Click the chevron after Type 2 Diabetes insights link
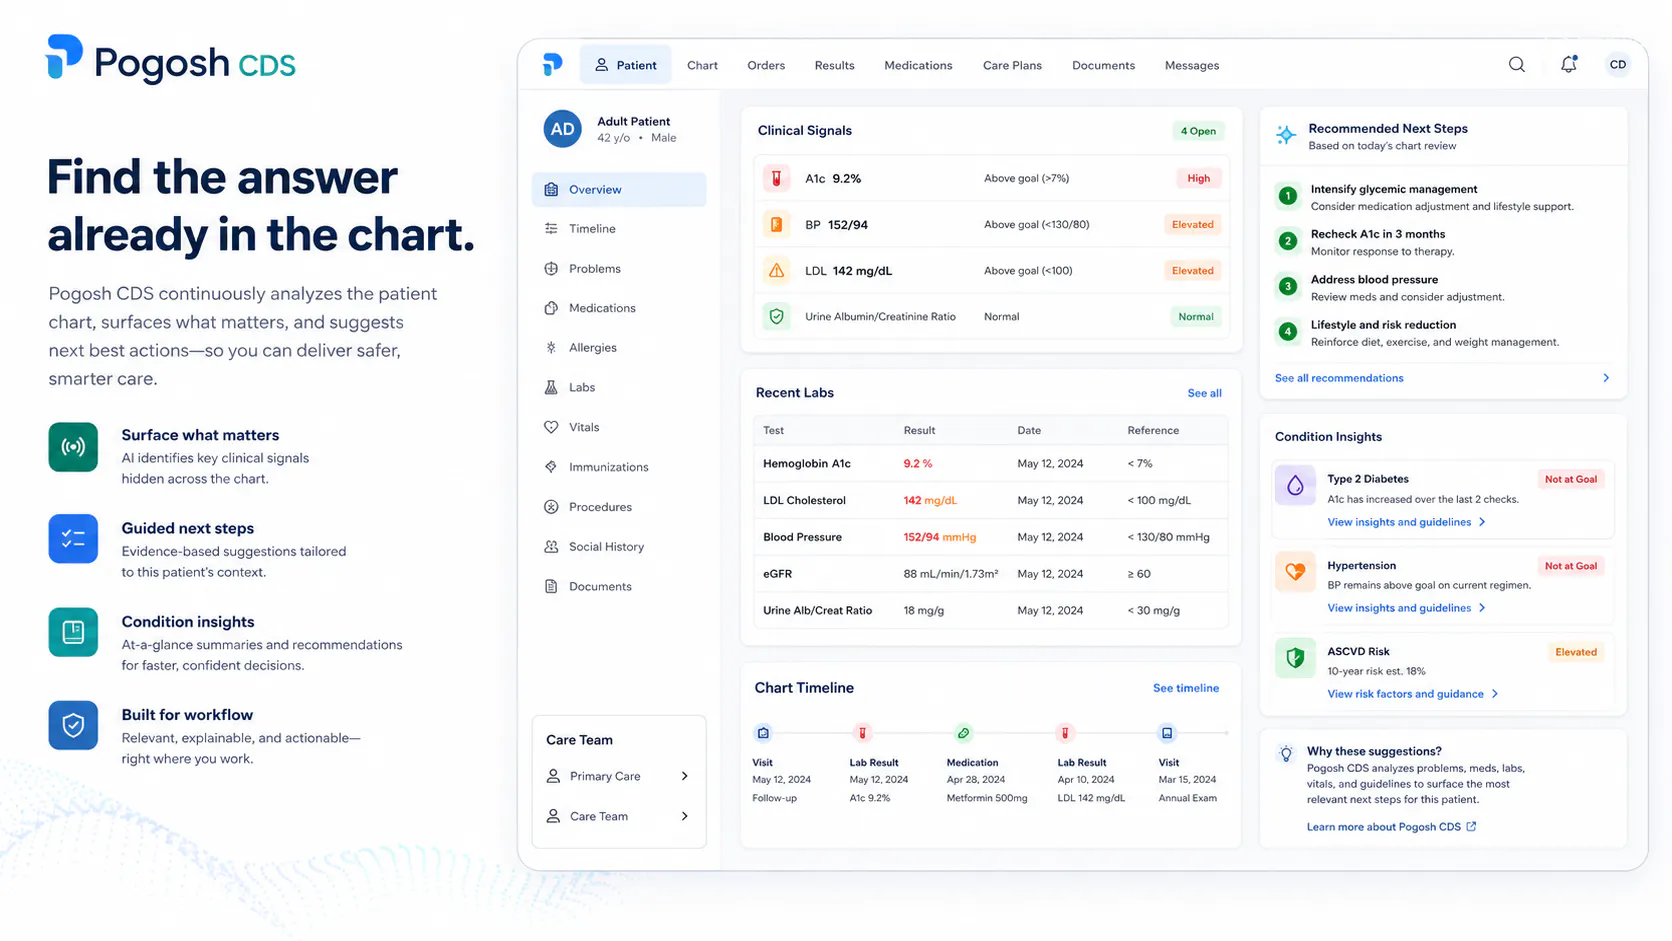The height and width of the screenshot is (941, 1672). click(x=1482, y=522)
